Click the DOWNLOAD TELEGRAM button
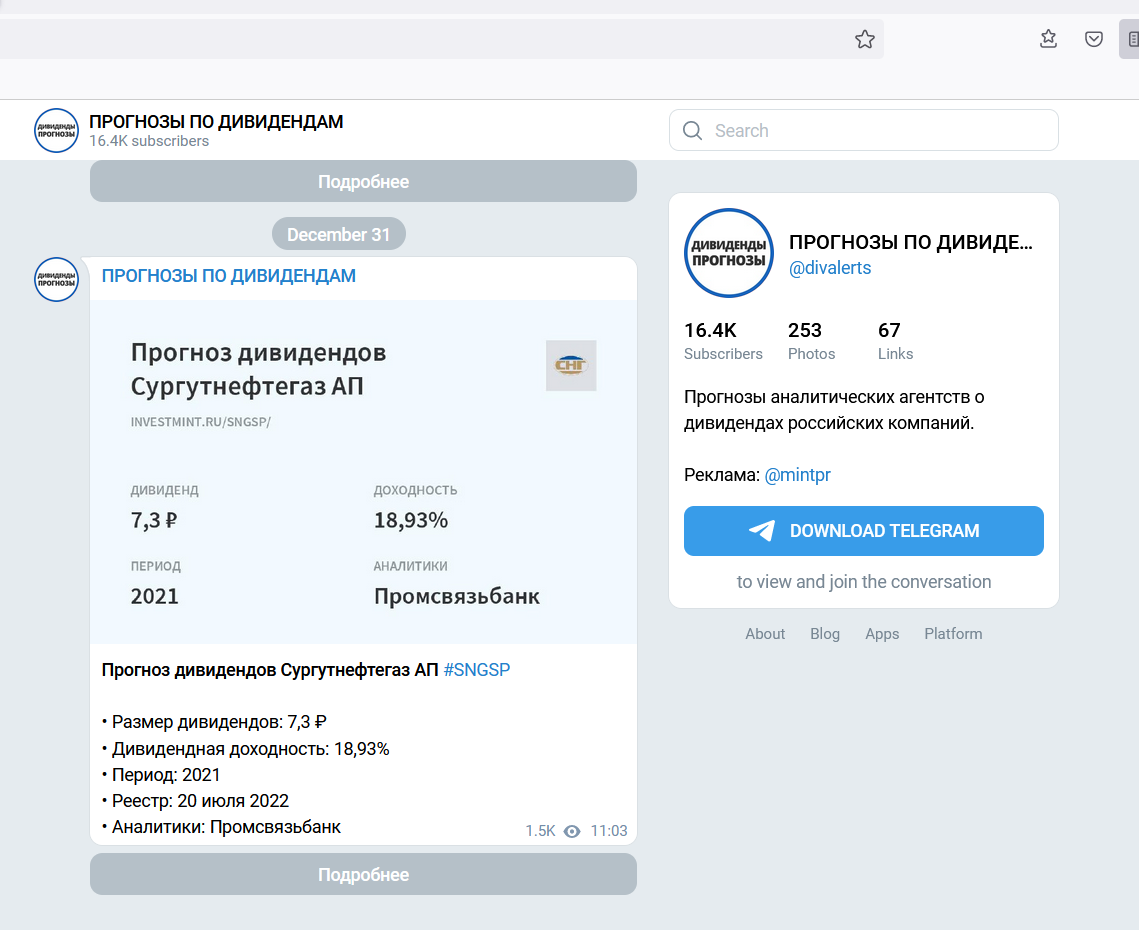Viewport: 1139px width, 930px height. click(x=864, y=531)
